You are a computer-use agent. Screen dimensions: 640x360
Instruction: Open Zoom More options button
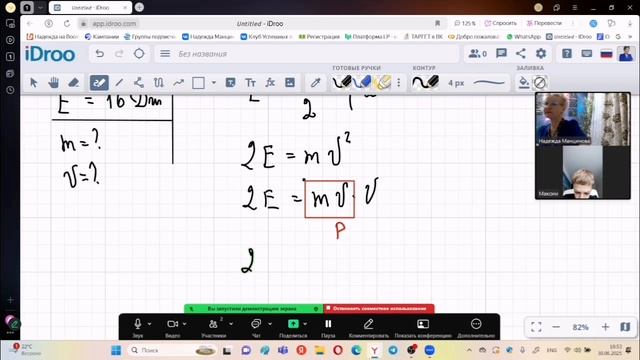pyautogui.click(x=476, y=327)
